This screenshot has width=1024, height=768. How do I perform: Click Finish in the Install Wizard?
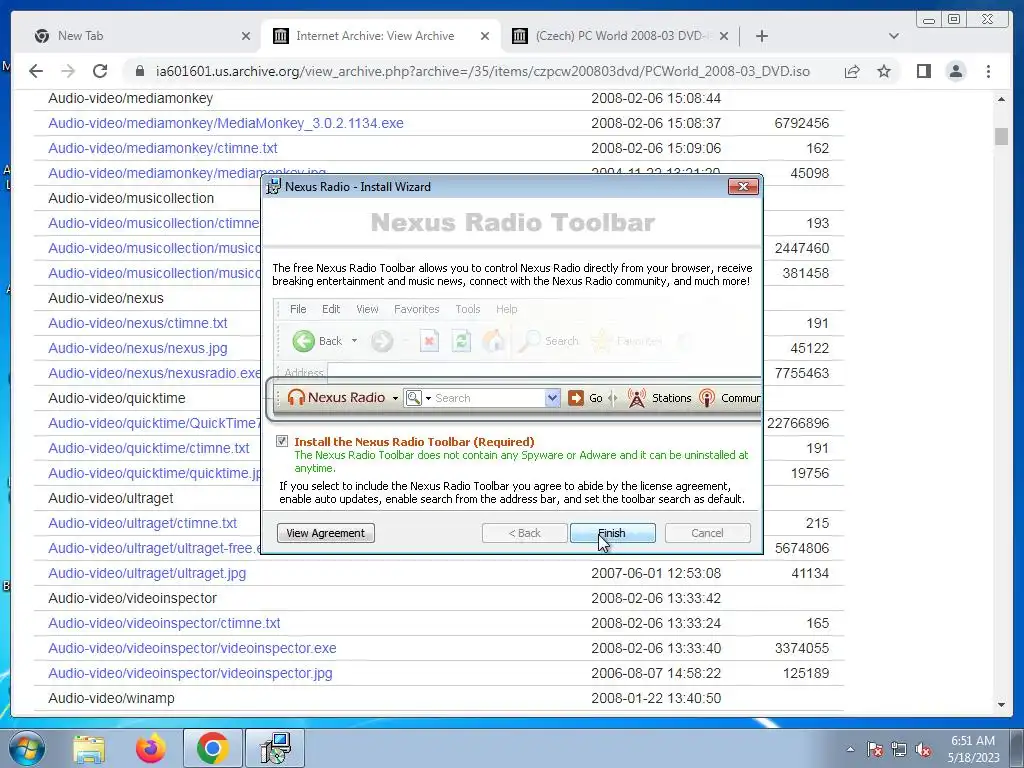(x=613, y=533)
